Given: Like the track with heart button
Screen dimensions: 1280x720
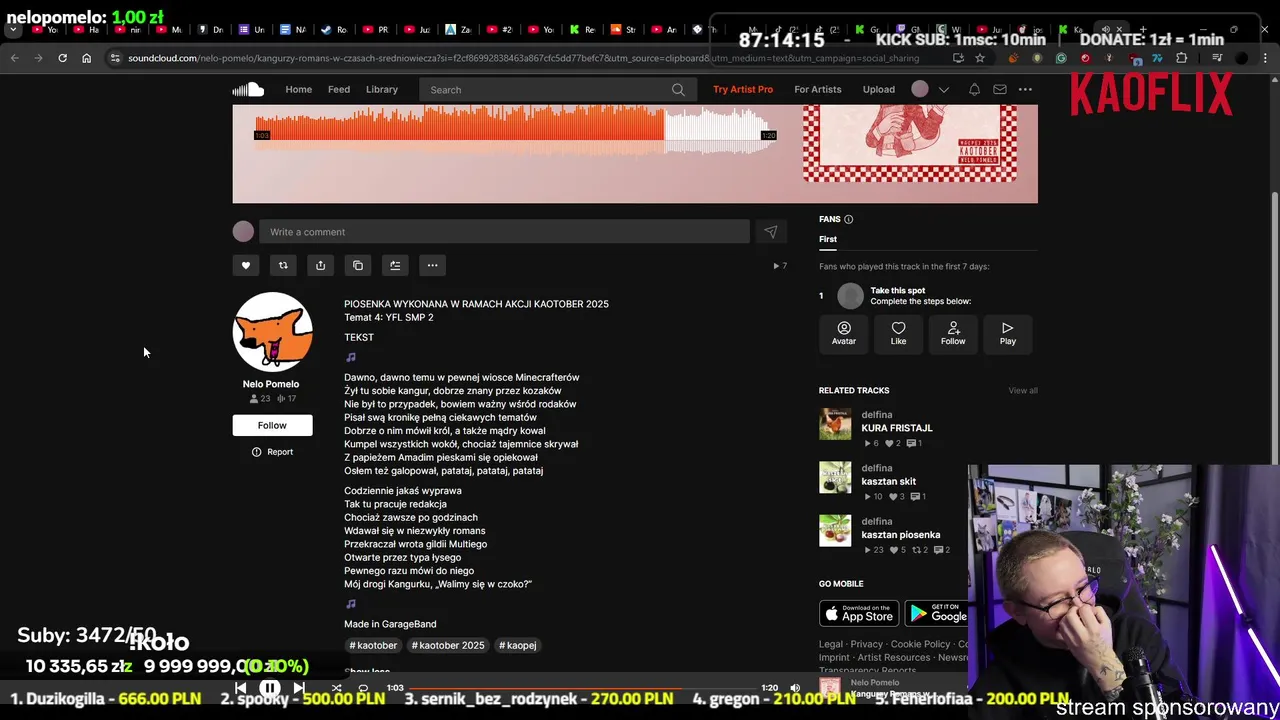Looking at the screenshot, I should [246, 265].
